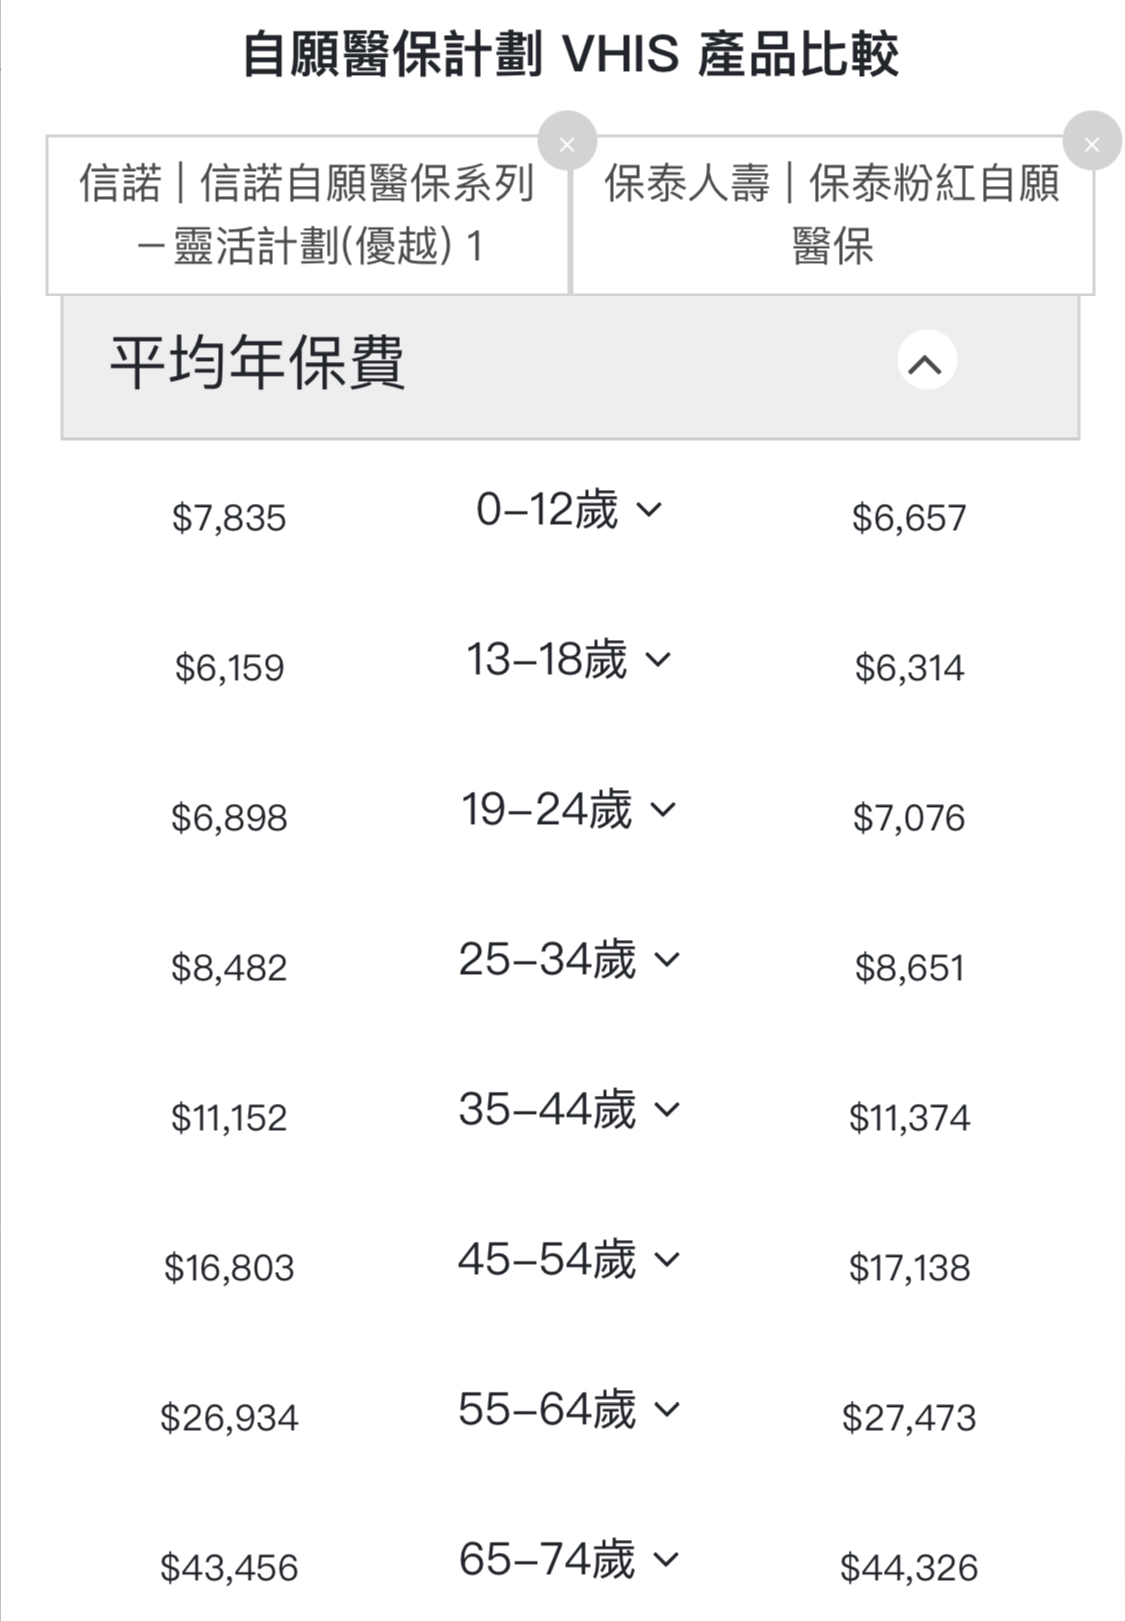Expand the 25–34歲 age group row
The image size is (1125, 1621).
point(568,960)
